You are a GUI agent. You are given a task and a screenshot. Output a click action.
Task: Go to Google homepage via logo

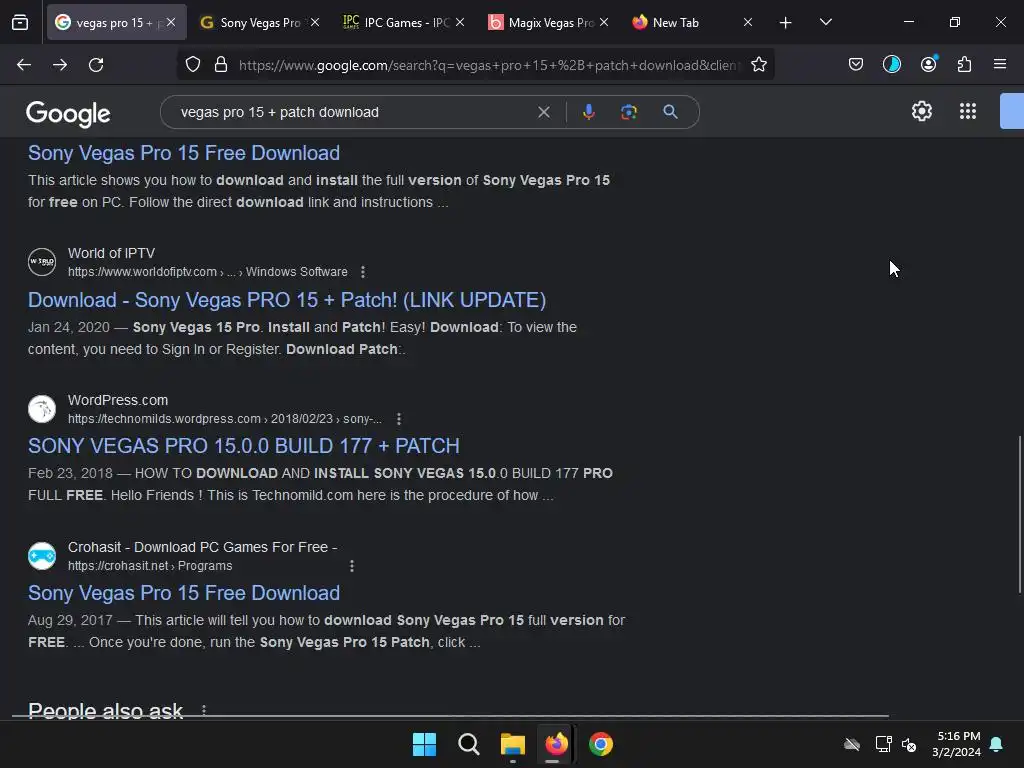(x=68, y=114)
